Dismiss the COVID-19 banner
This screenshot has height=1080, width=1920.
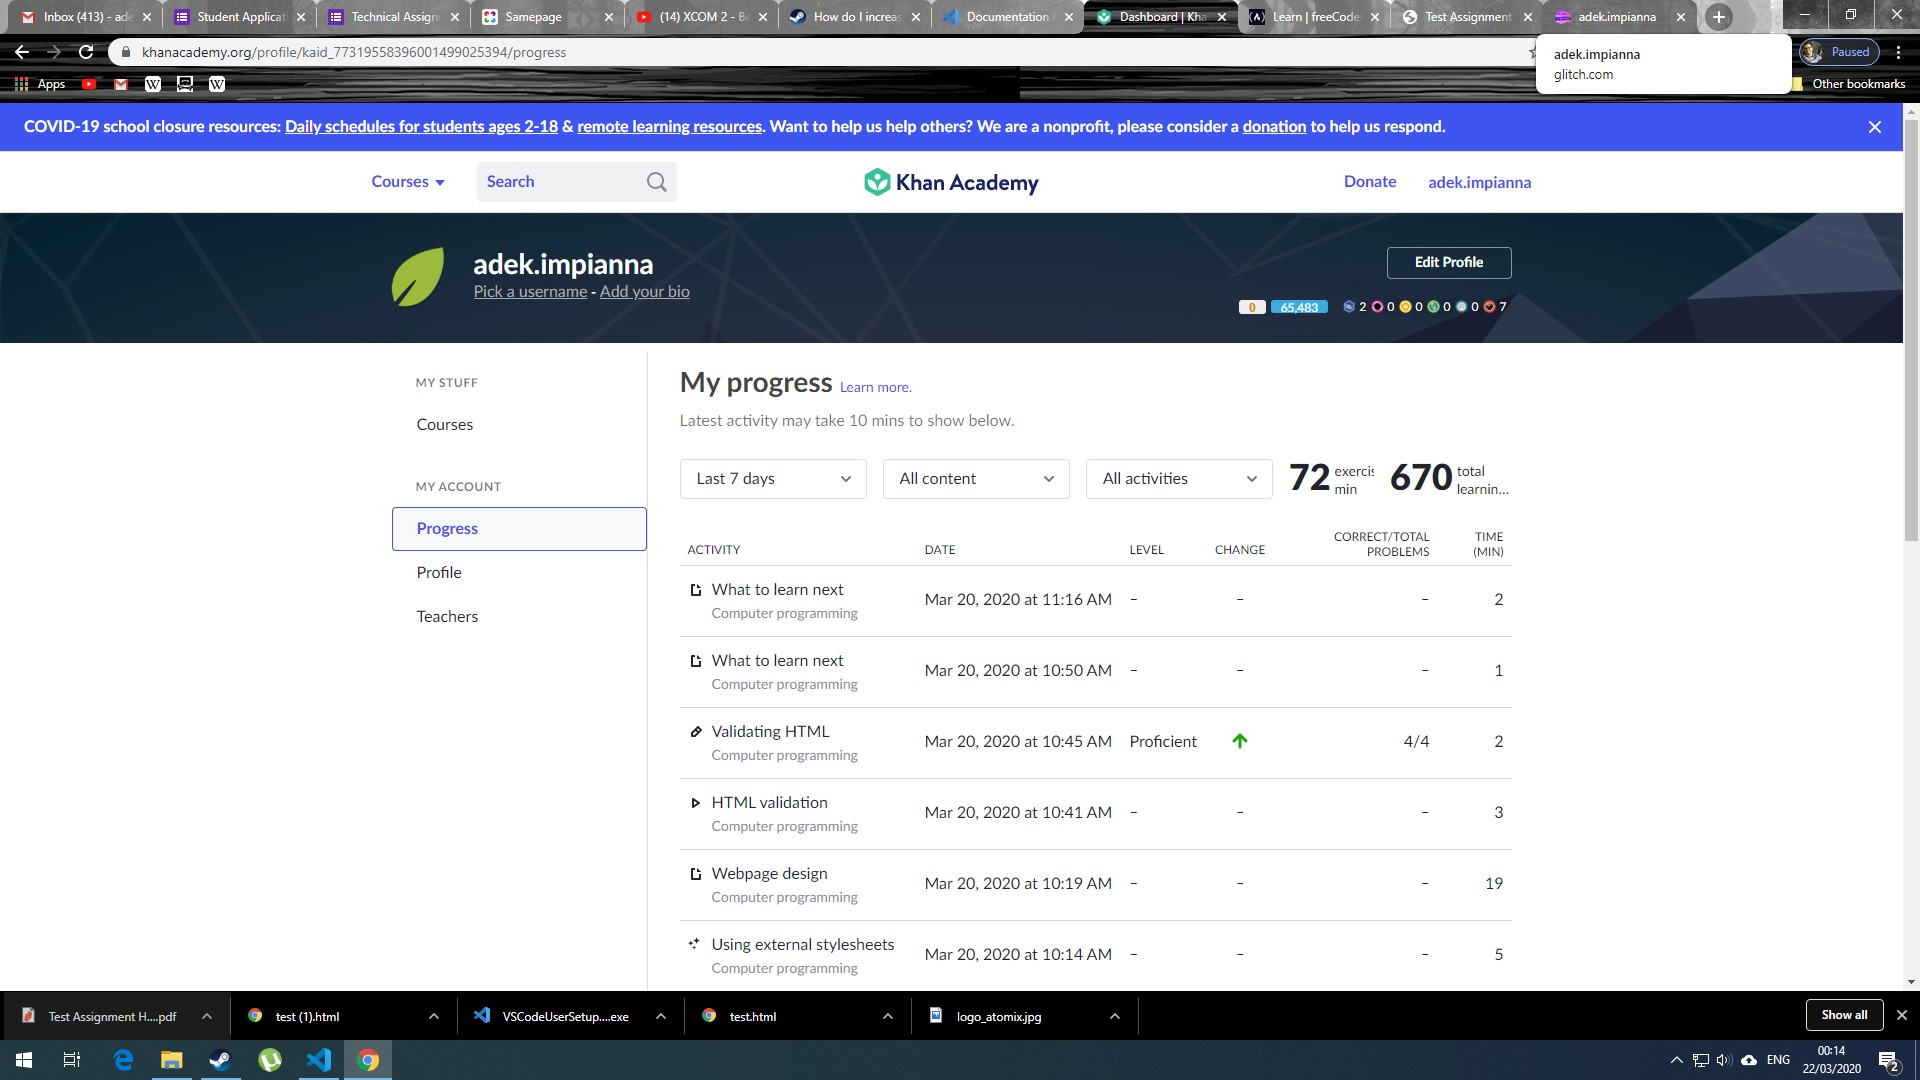[x=1875, y=127]
